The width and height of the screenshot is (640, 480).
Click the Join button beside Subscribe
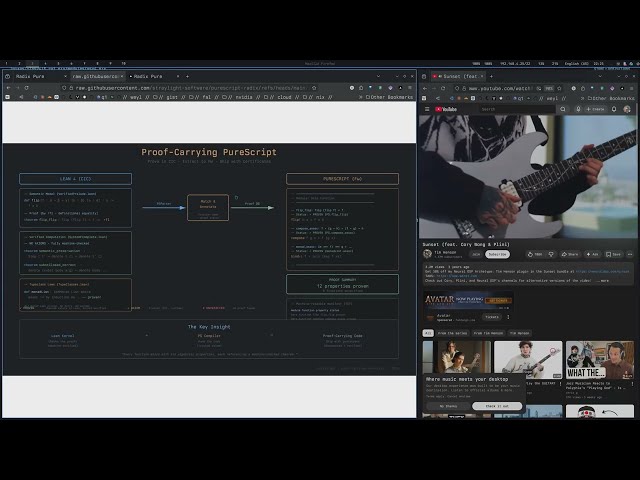pos(476,254)
